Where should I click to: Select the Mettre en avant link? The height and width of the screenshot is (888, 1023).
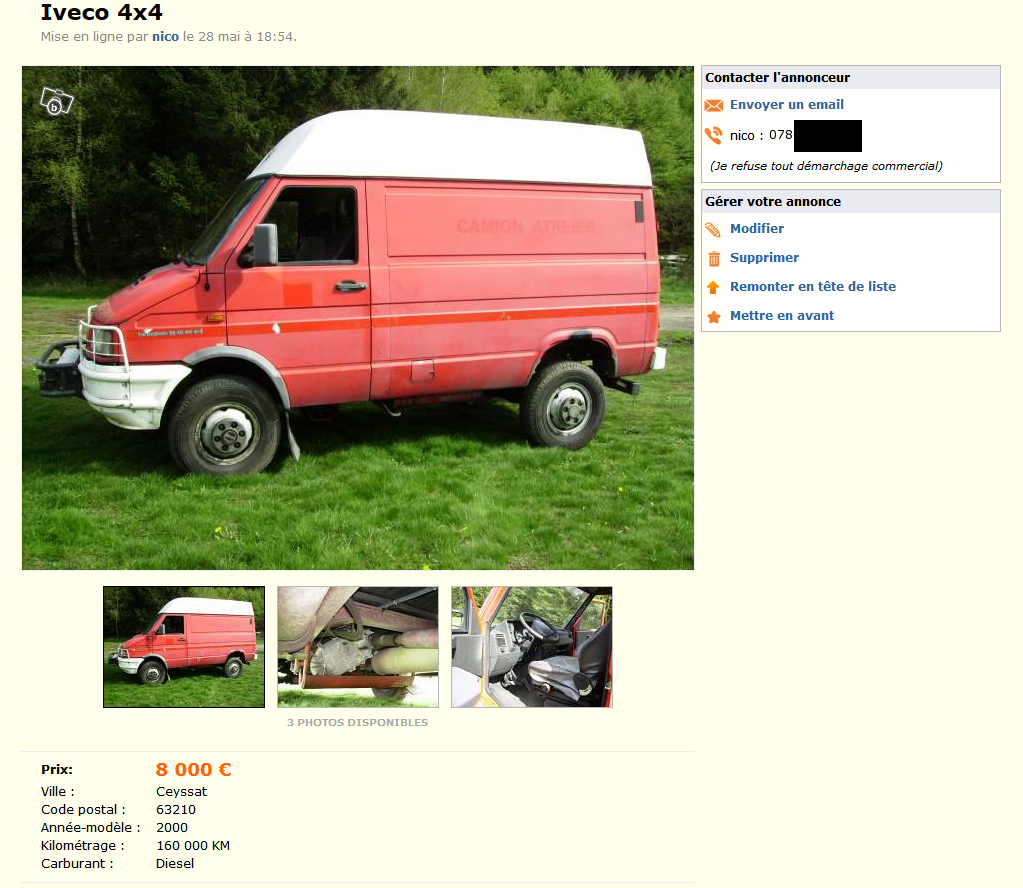point(782,316)
